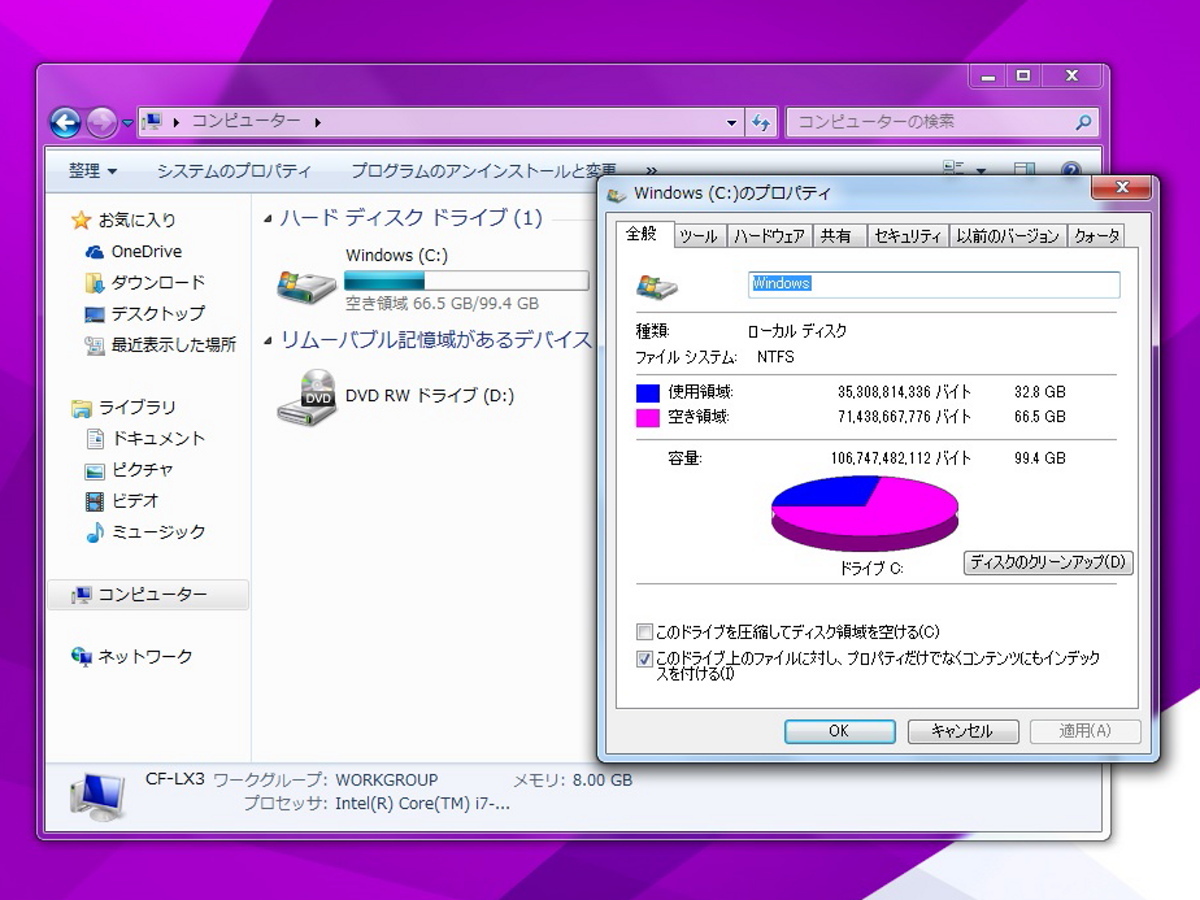Screen dimensions: 1200x900
Task: Select the Windows (C:) drive icon in Explorer
Action: (306, 285)
